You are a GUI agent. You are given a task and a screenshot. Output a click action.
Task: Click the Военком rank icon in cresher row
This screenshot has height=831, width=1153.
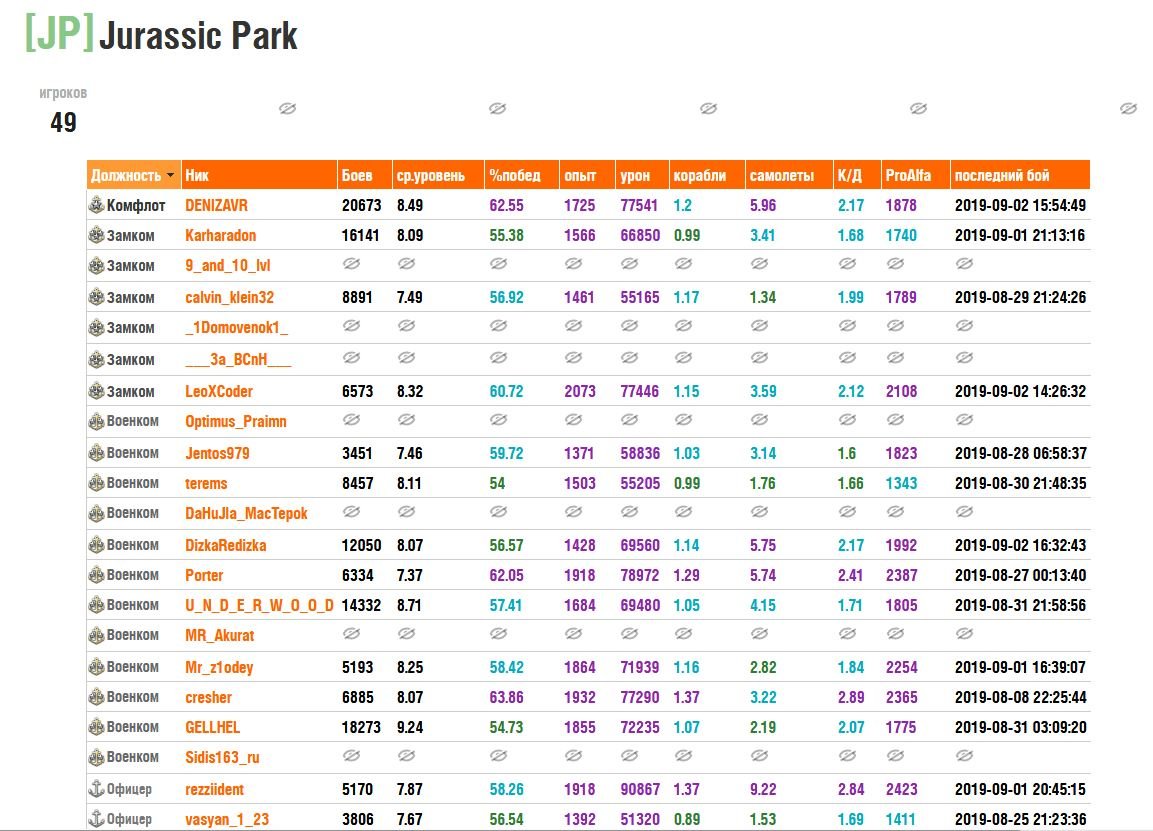96,697
